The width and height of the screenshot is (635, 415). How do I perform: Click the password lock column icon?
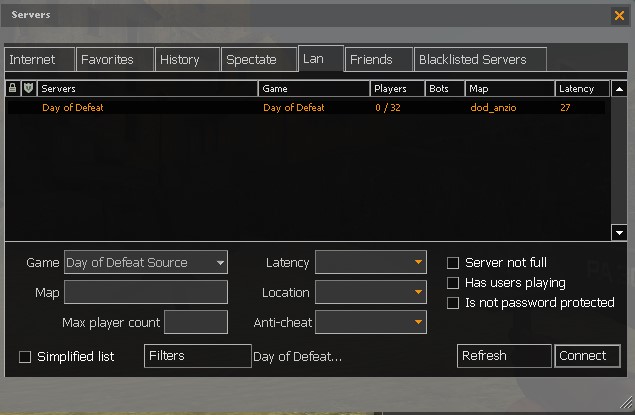click(x=12, y=89)
